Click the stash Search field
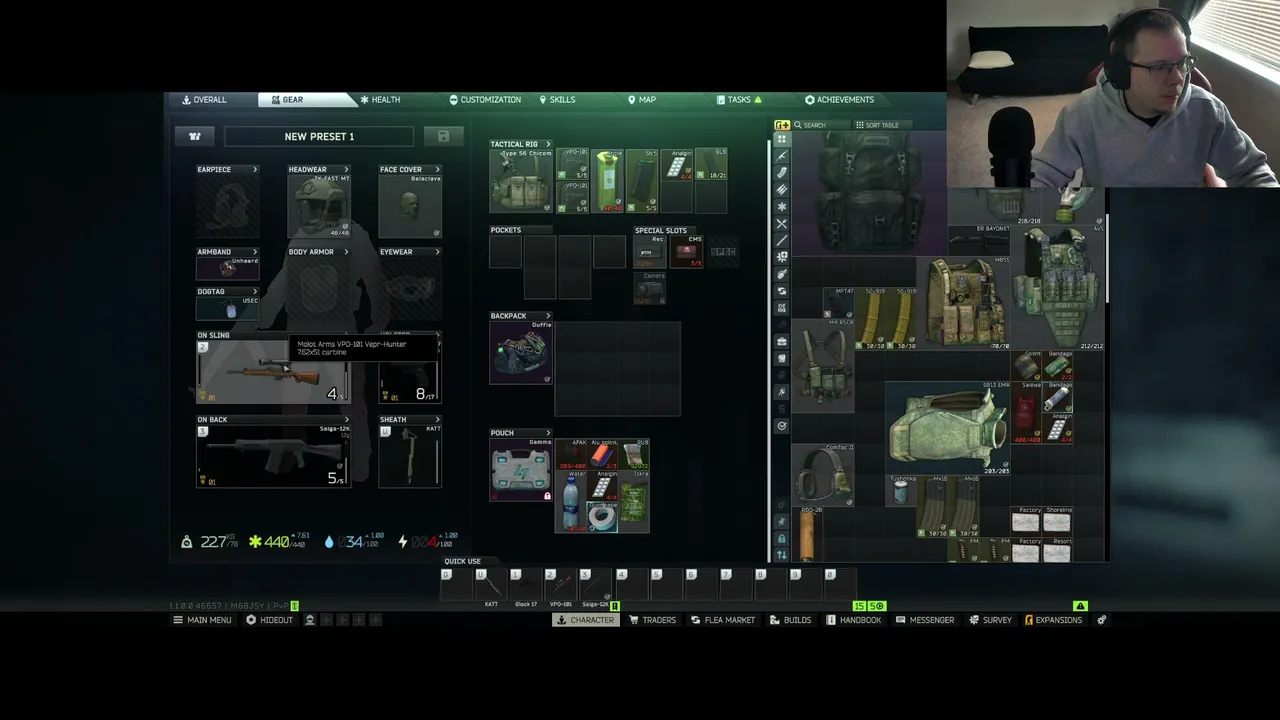This screenshot has height=720, width=1280. tap(819, 125)
